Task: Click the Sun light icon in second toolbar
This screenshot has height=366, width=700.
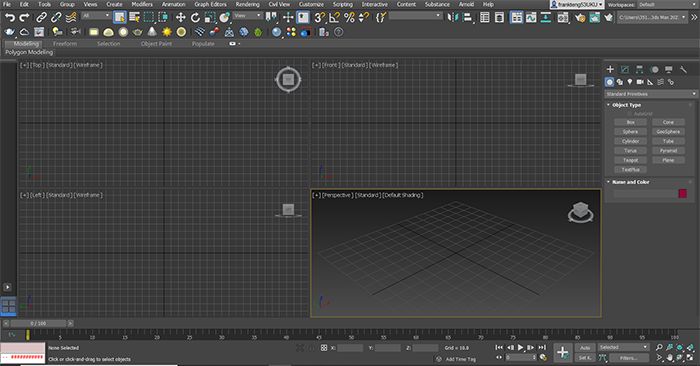Action: pyautogui.click(x=167, y=32)
